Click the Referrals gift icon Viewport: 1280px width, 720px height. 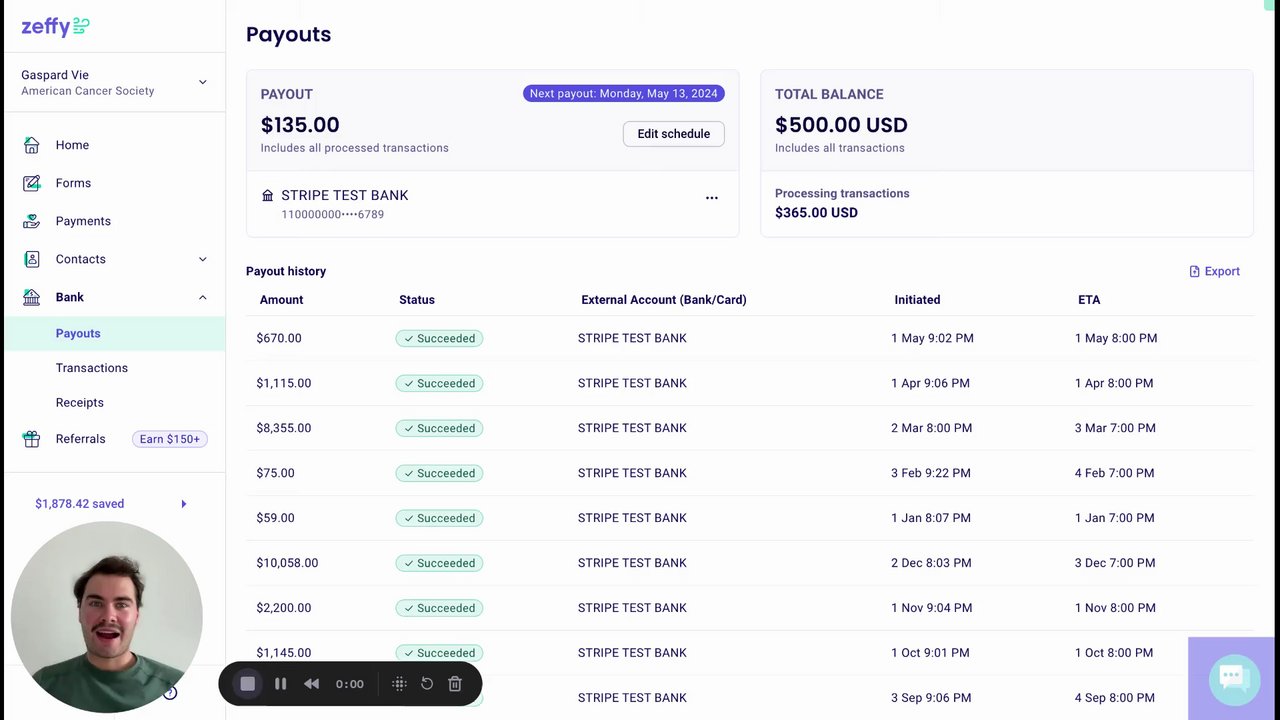pos(32,439)
